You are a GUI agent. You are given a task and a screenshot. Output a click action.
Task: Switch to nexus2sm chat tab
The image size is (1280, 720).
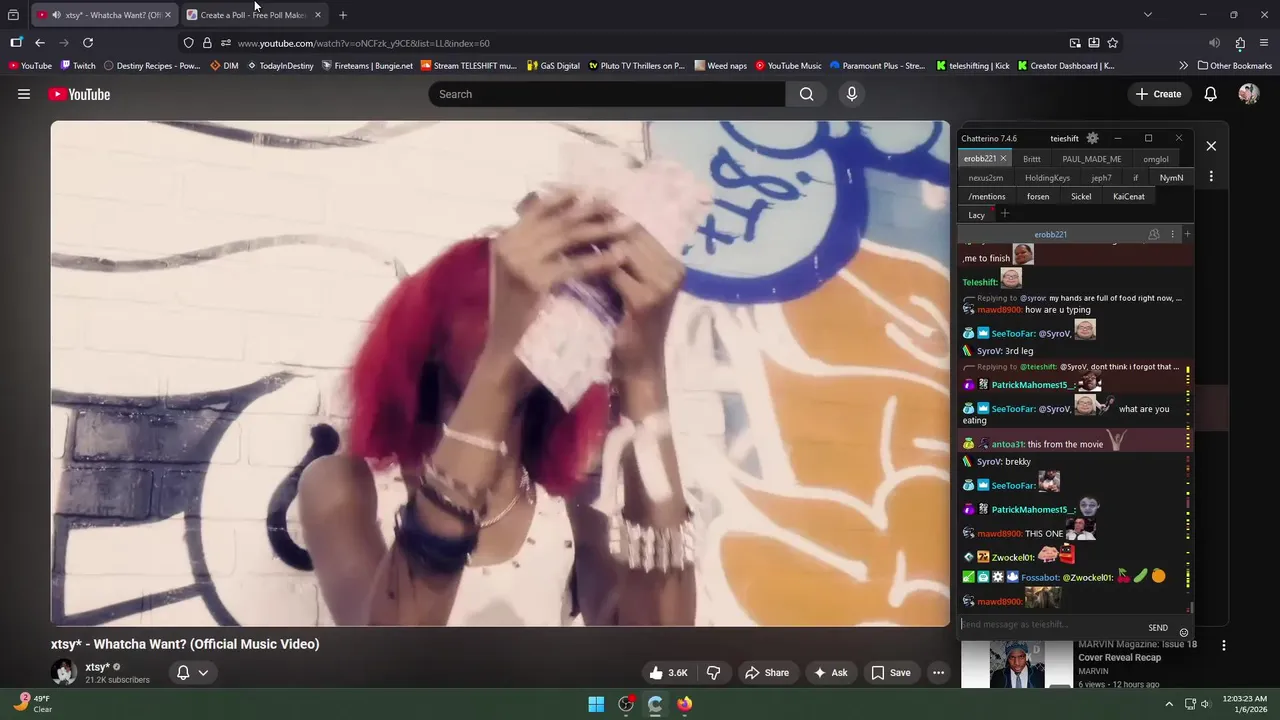pyautogui.click(x=985, y=178)
